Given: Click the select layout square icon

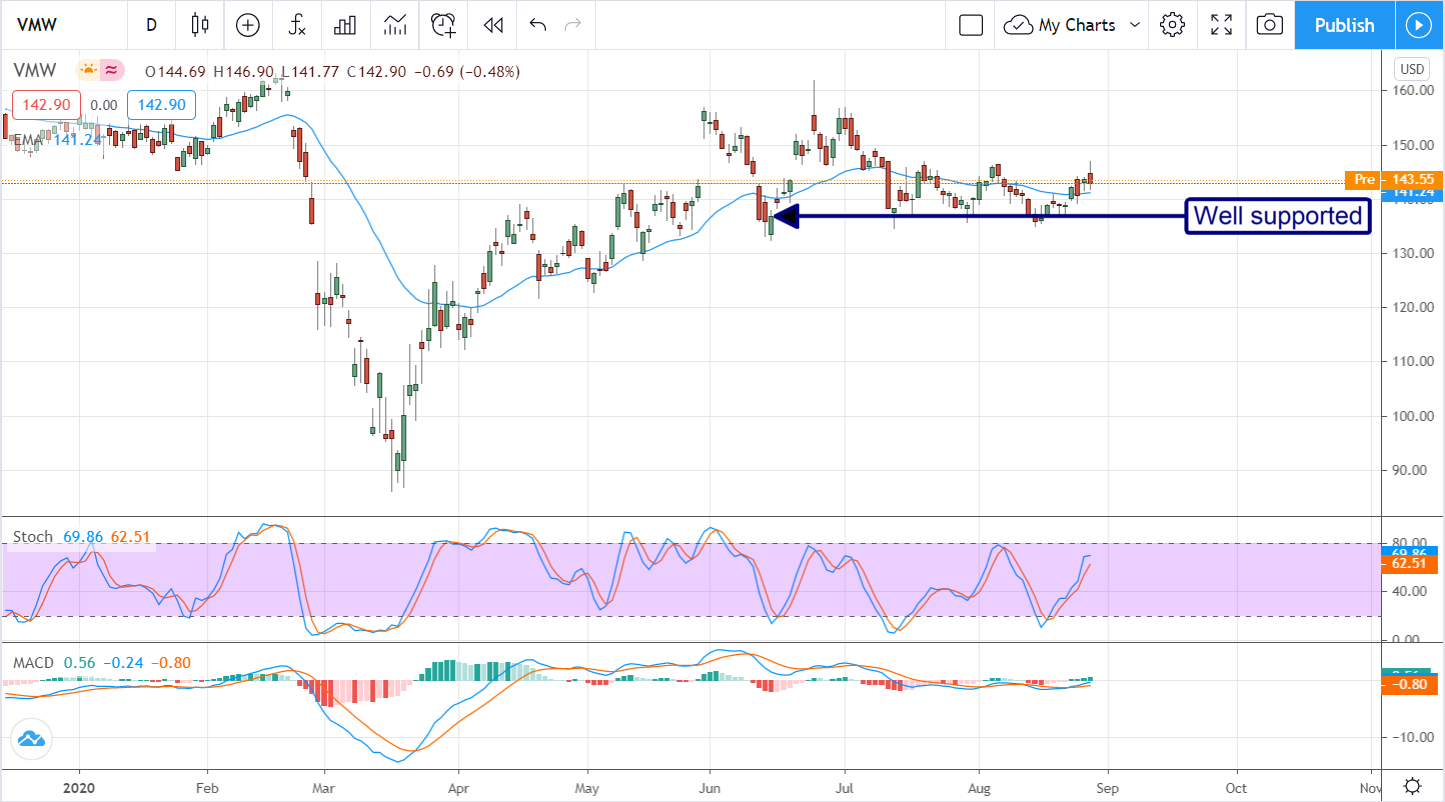Looking at the screenshot, I should click(x=971, y=25).
